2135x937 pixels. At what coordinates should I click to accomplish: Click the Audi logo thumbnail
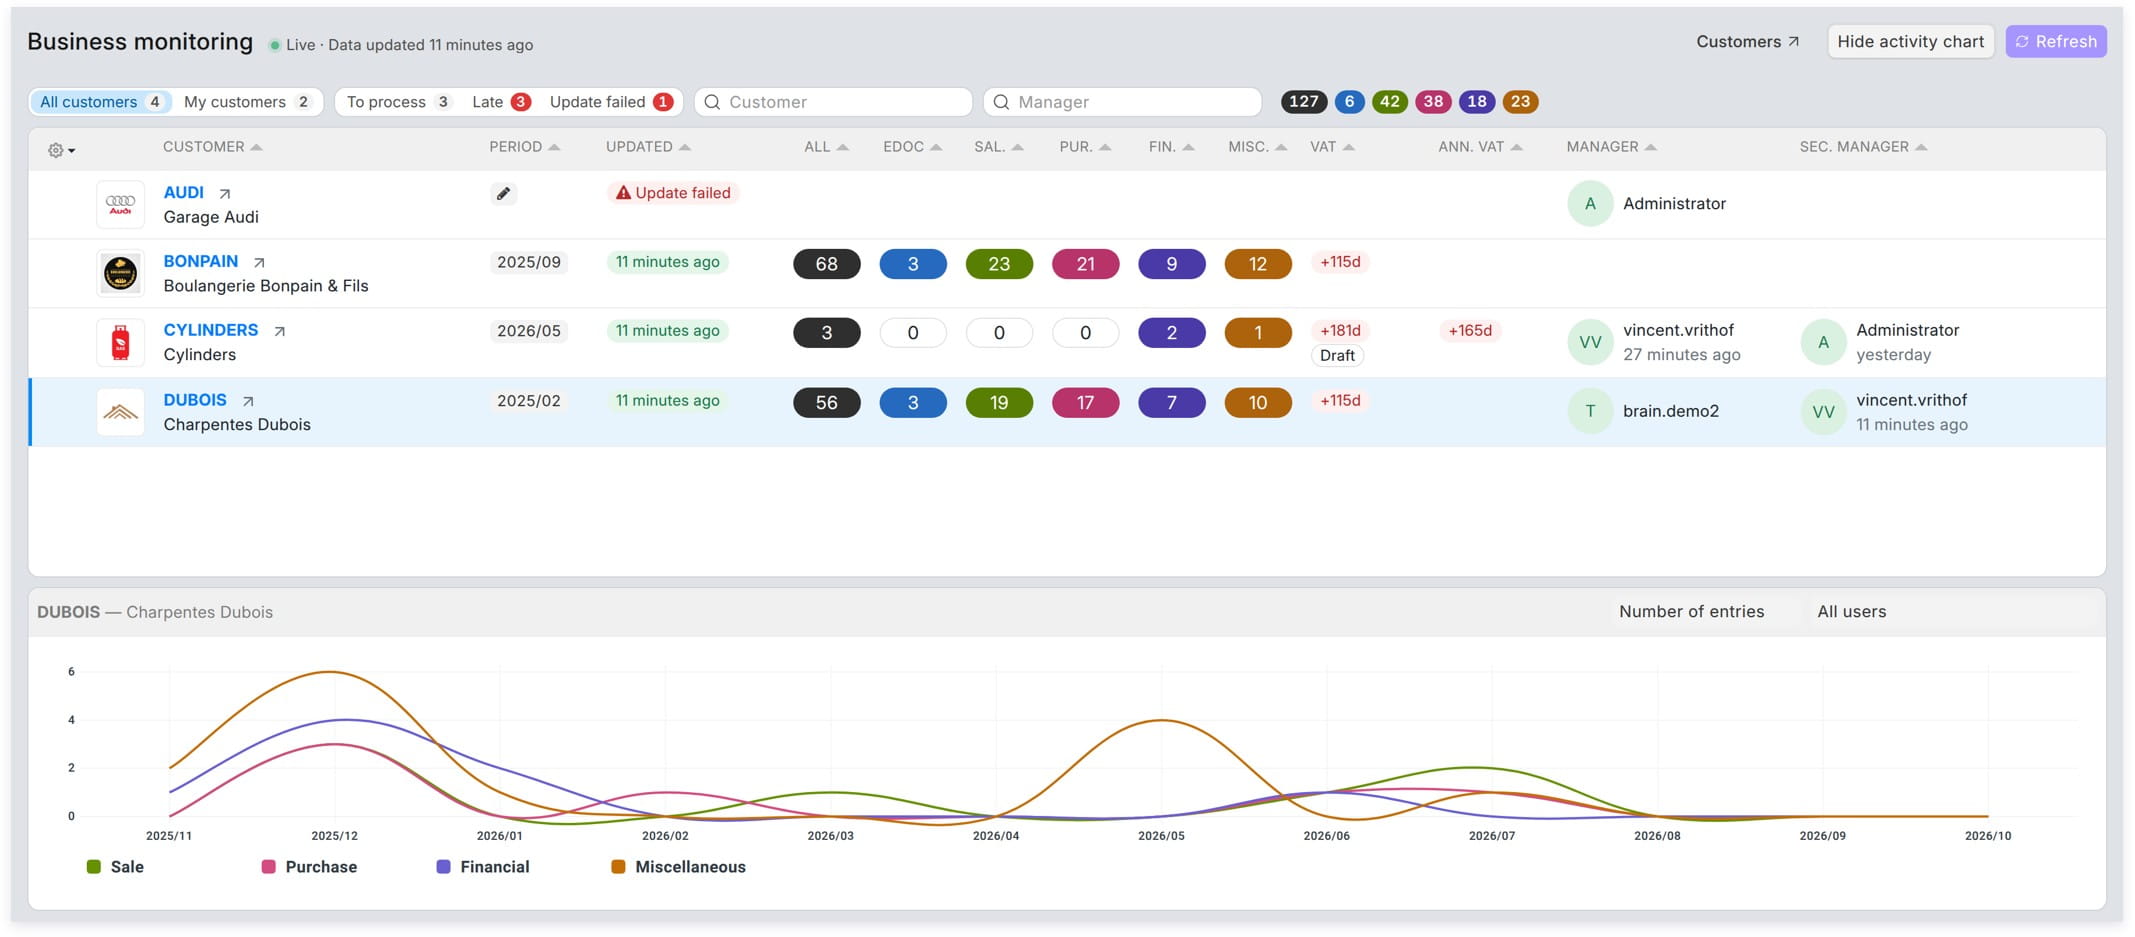(x=120, y=204)
